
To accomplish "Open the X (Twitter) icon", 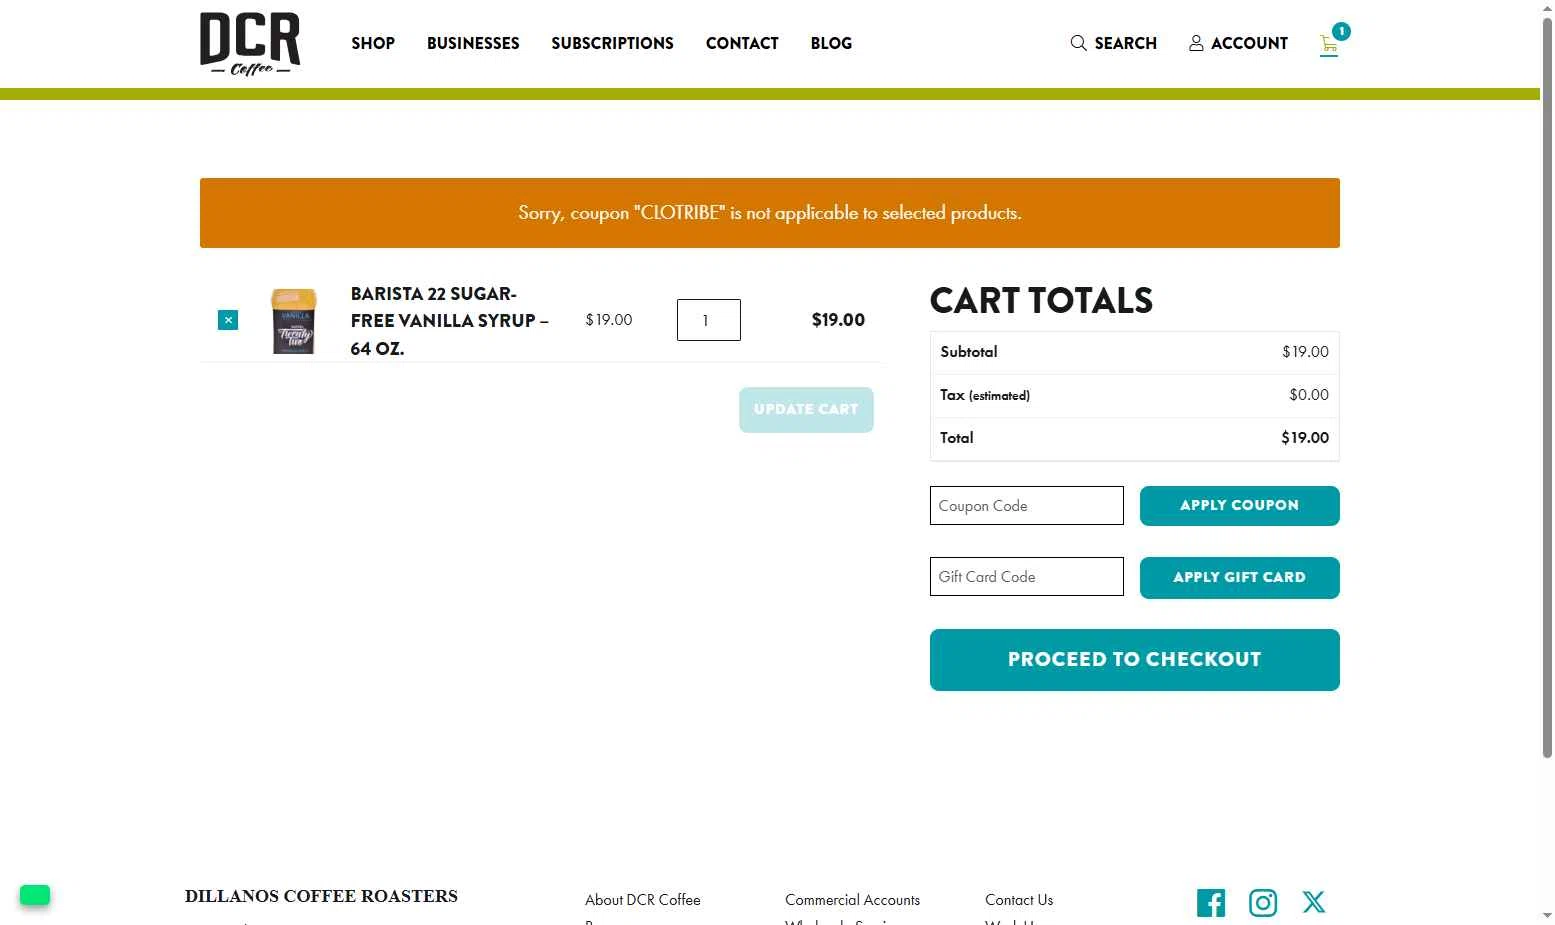I will [1314, 902].
